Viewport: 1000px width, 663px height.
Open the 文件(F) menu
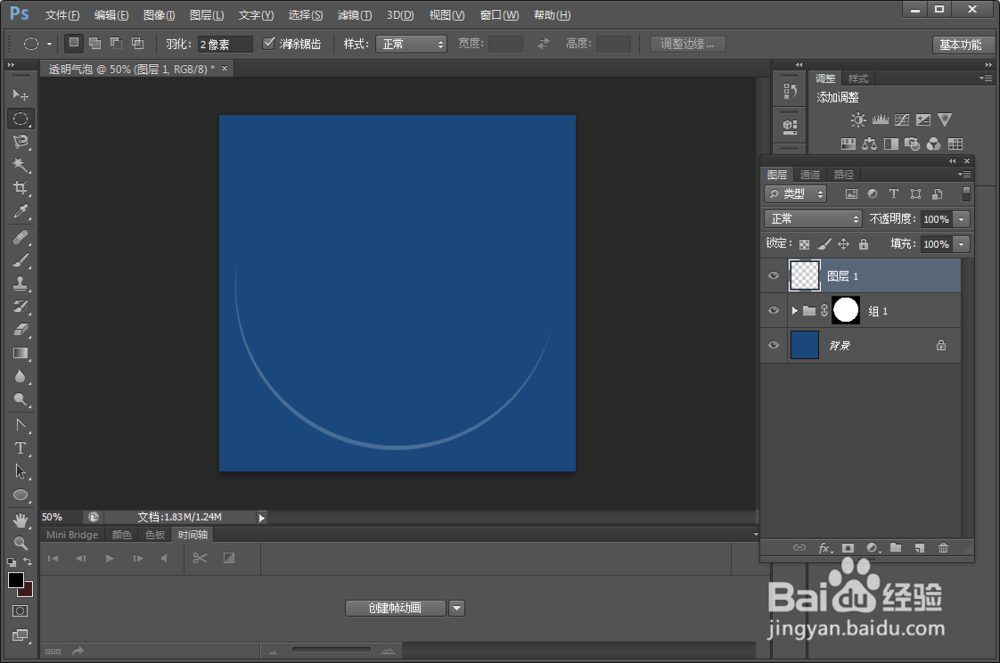62,15
